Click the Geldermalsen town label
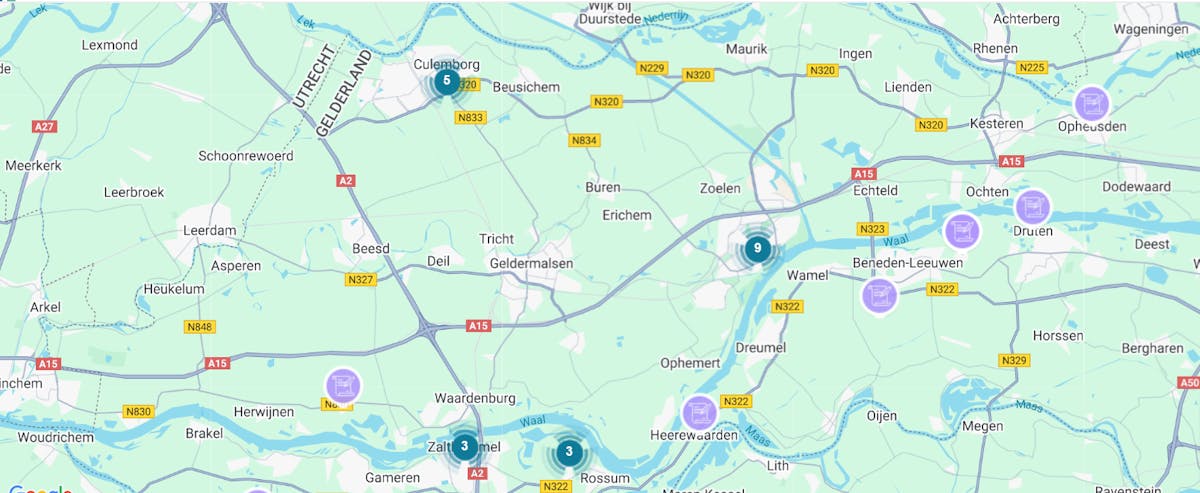The width and height of the screenshot is (1200, 493). coord(531,263)
